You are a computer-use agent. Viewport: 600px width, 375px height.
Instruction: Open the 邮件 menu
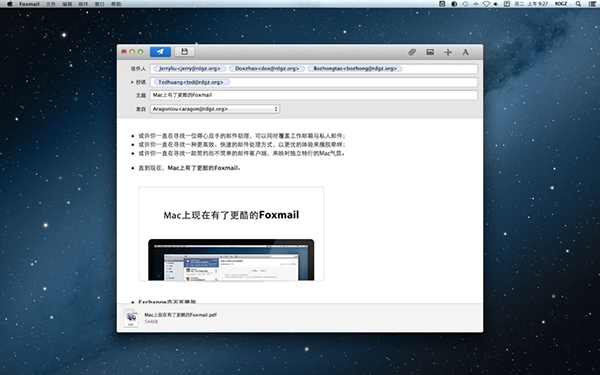pyautogui.click(x=83, y=4)
